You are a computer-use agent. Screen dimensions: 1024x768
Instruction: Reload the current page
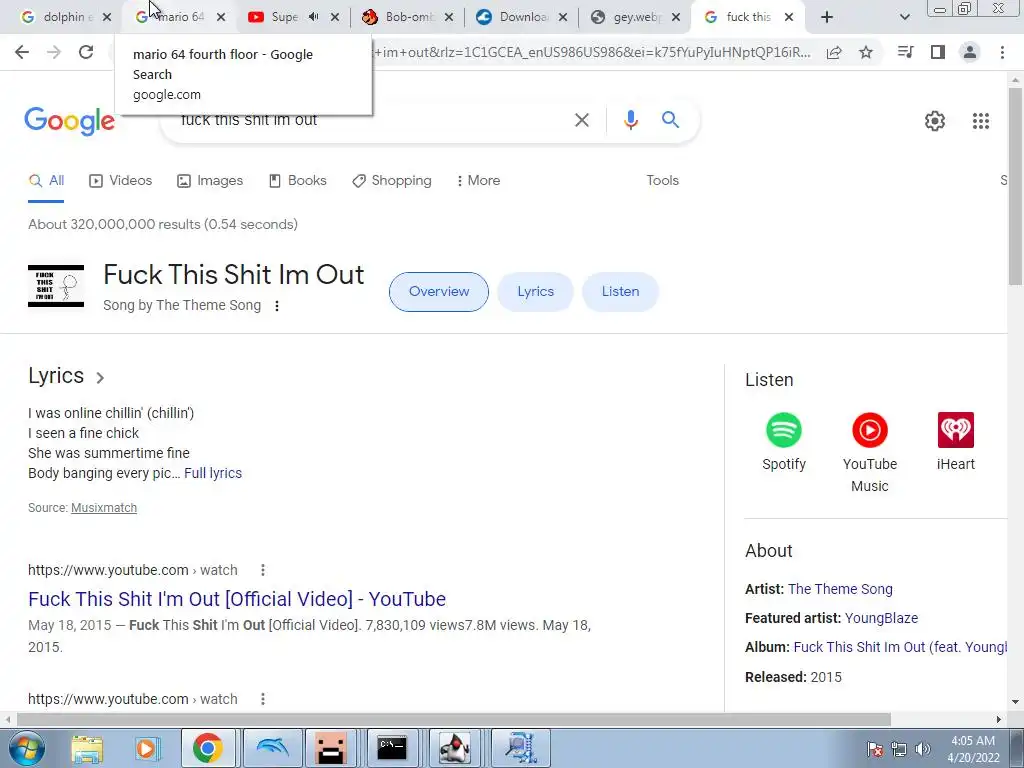pyautogui.click(x=86, y=52)
